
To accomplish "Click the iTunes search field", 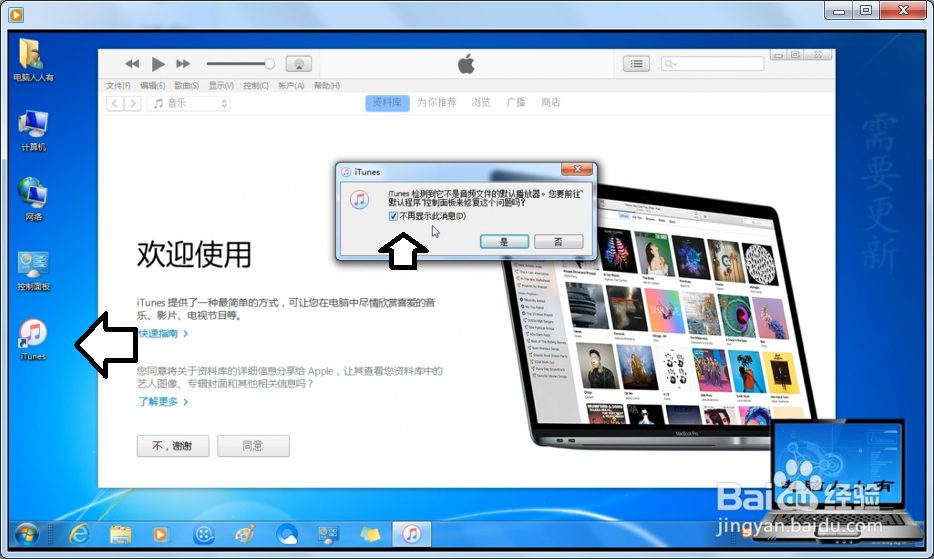I will coord(712,64).
